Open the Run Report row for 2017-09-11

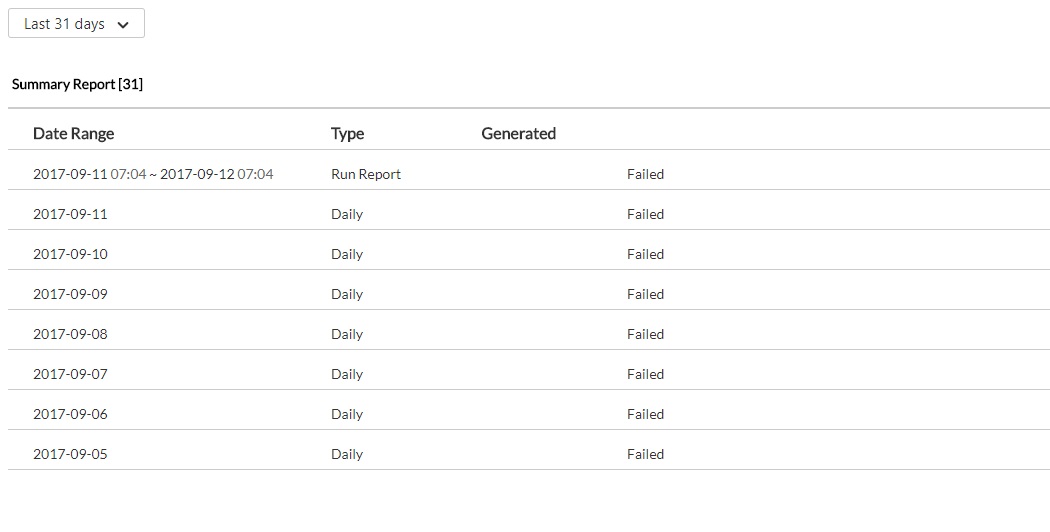(153, 174)
